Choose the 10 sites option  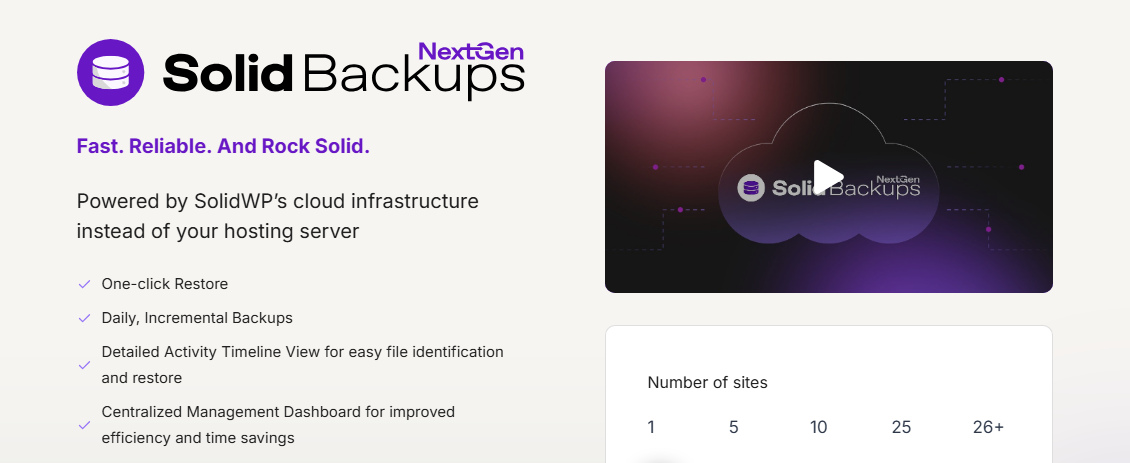click(818, 427)
